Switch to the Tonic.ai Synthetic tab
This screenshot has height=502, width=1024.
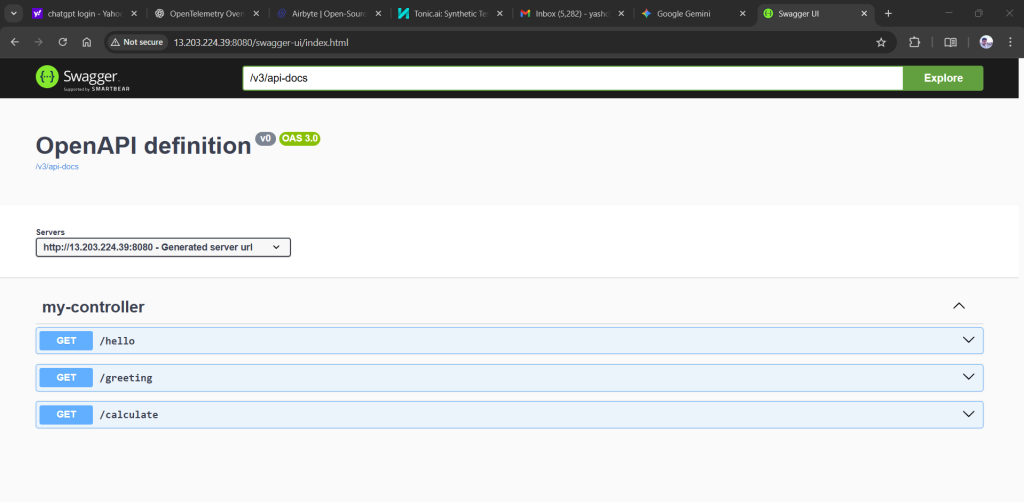coord(449,13)
